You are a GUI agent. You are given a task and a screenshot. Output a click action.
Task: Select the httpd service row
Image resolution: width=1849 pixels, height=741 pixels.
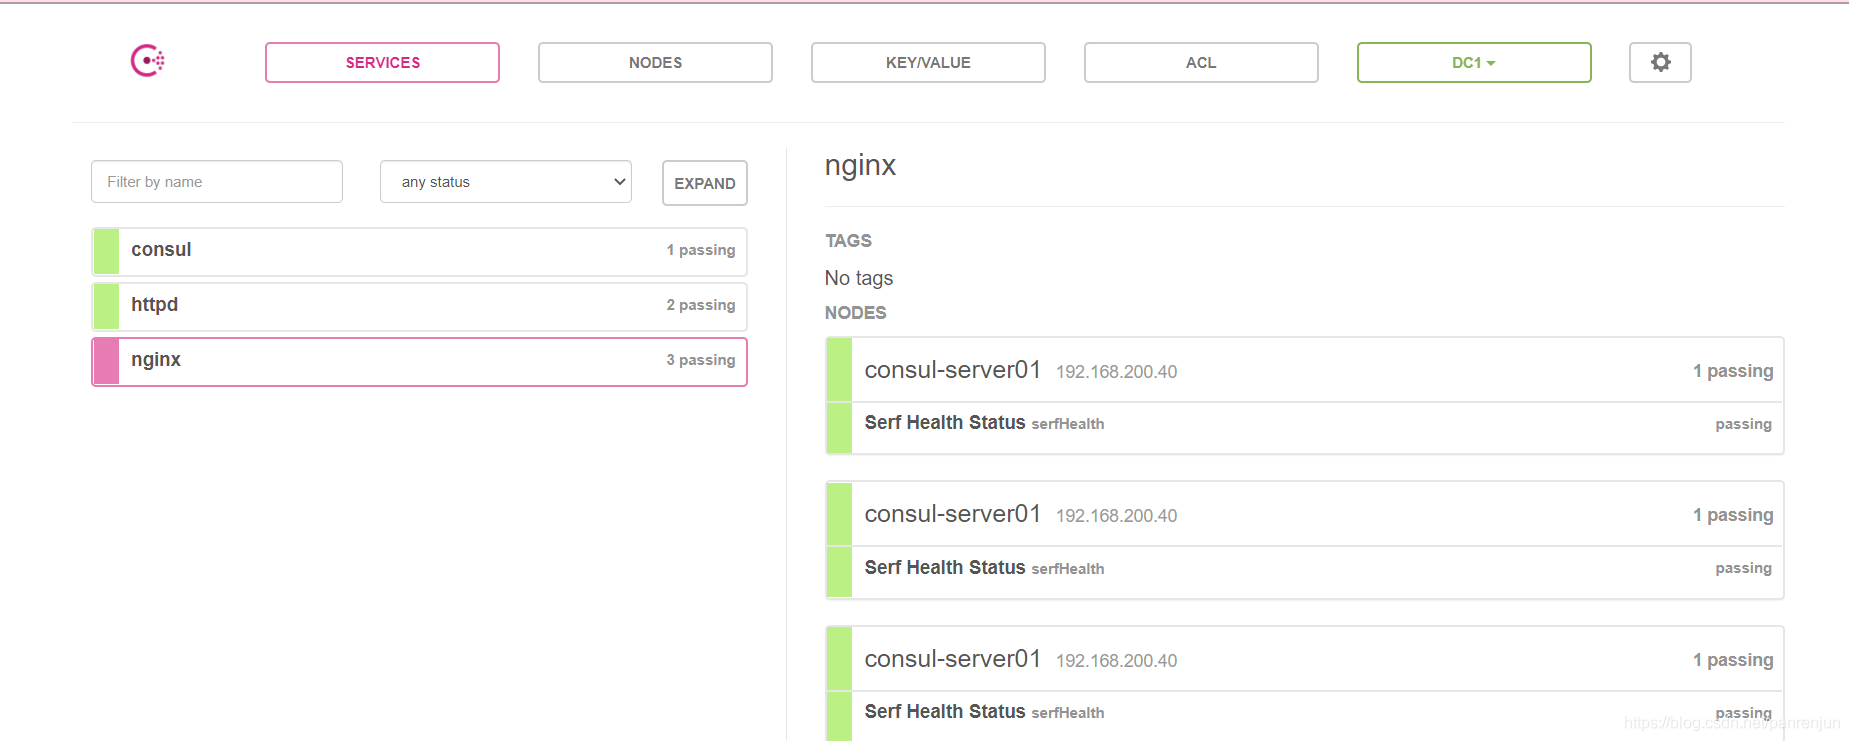coord(420,306)
